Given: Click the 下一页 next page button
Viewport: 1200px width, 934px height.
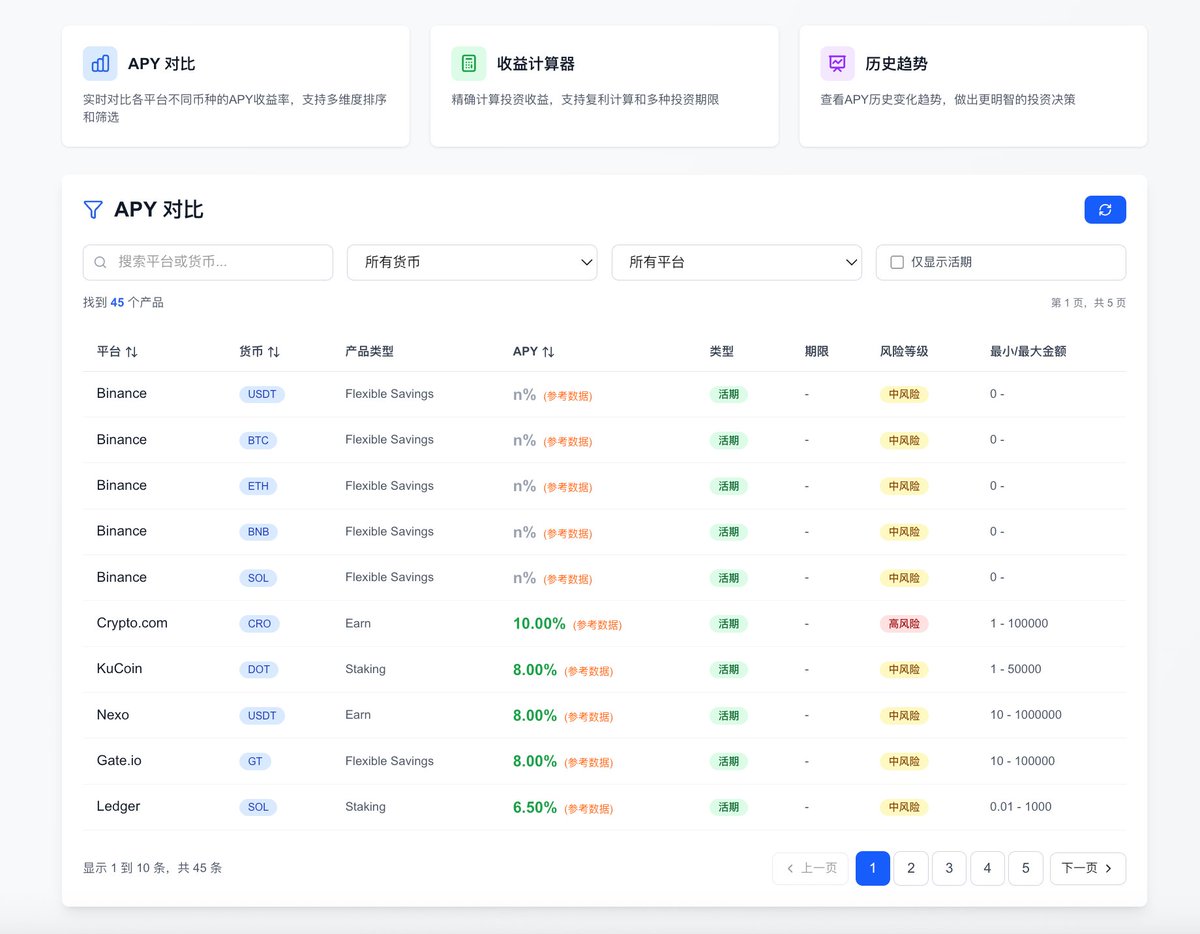Looking at the screenshot, I should [x=1088, y=868].
